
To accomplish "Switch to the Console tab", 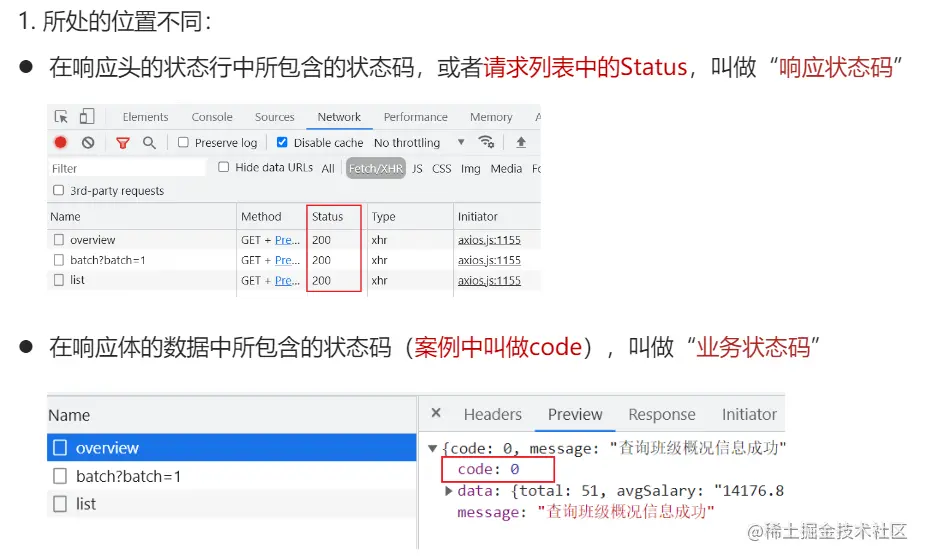I will [212, 117].
